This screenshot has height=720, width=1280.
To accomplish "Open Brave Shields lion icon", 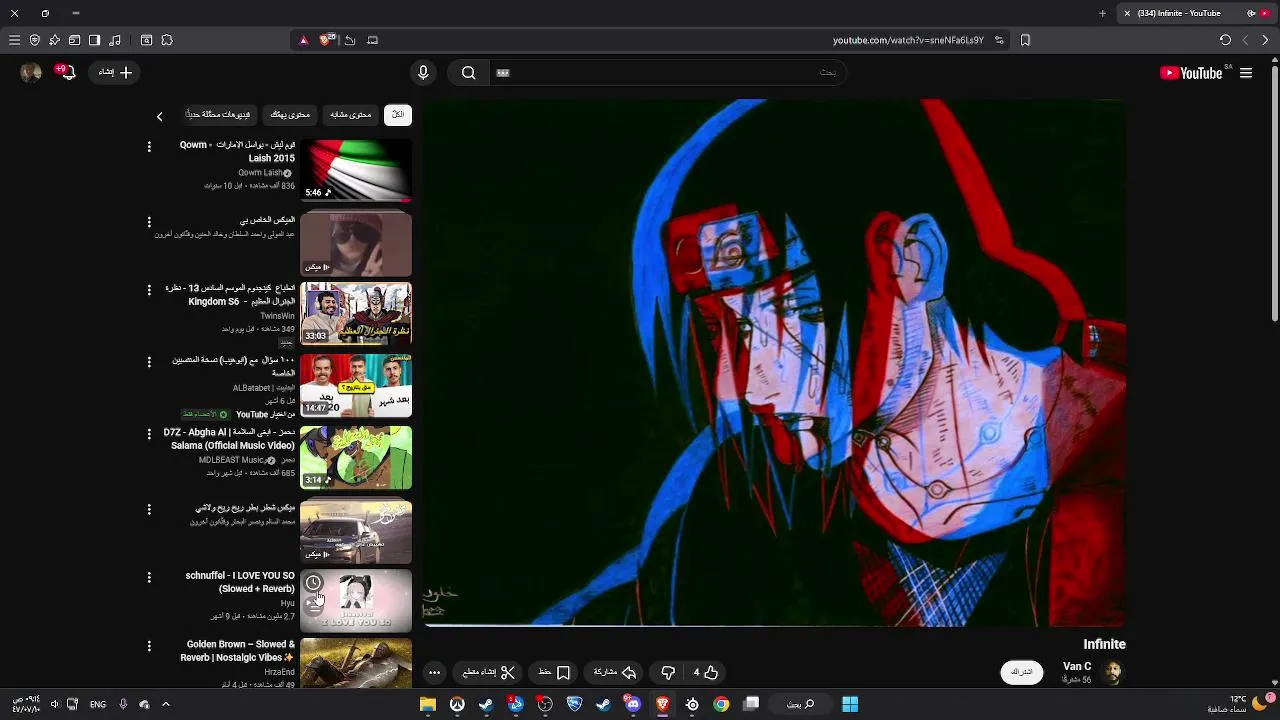I will point(325,40).
